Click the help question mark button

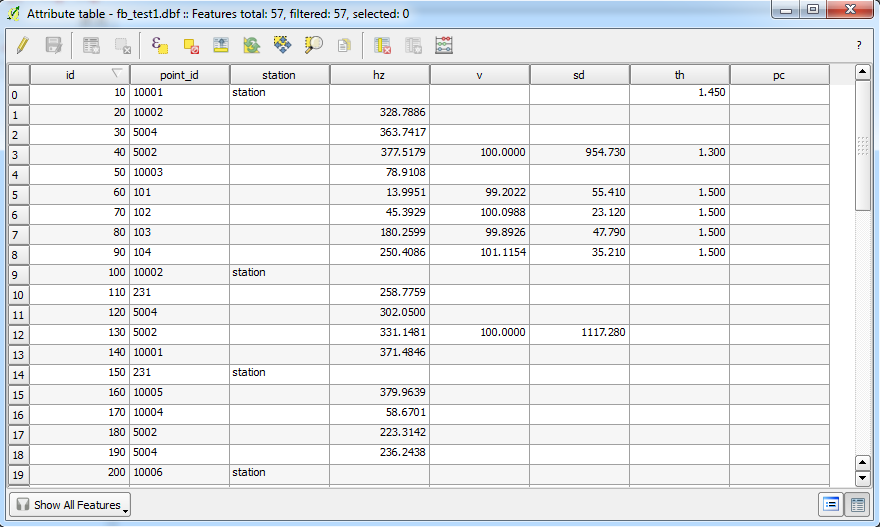pos(858,45)
